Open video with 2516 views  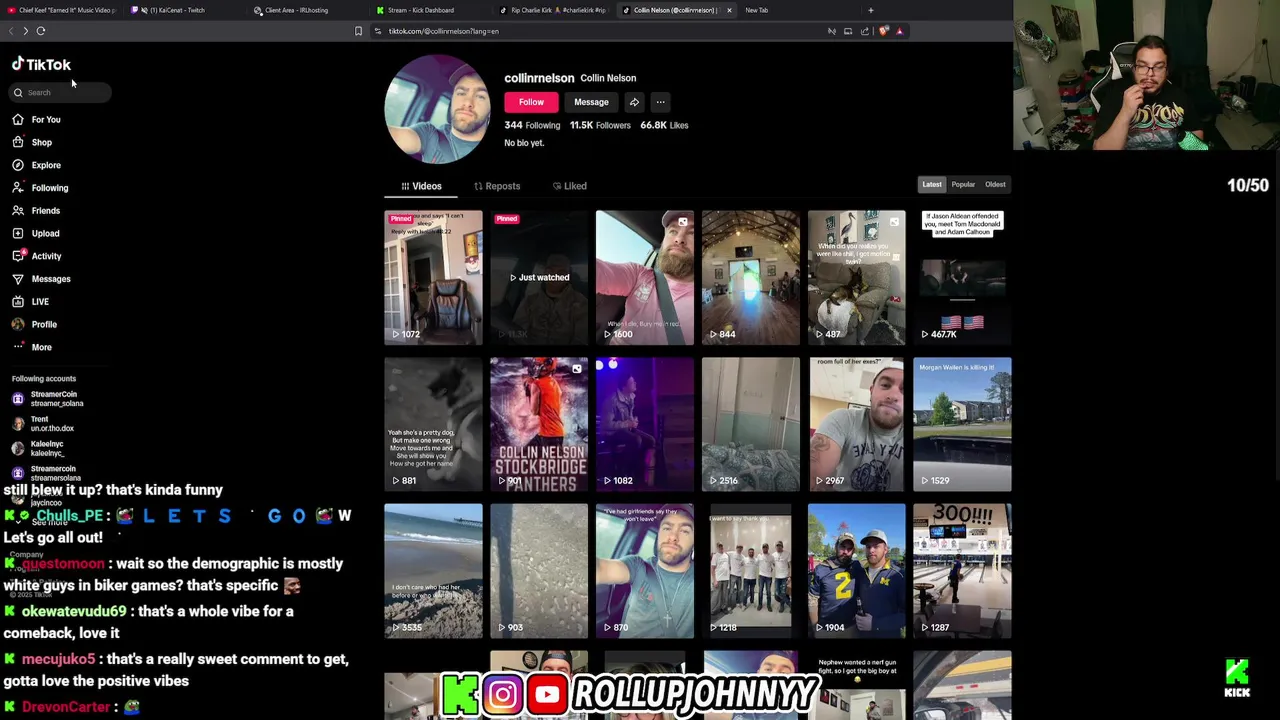(x=751, y=424)
